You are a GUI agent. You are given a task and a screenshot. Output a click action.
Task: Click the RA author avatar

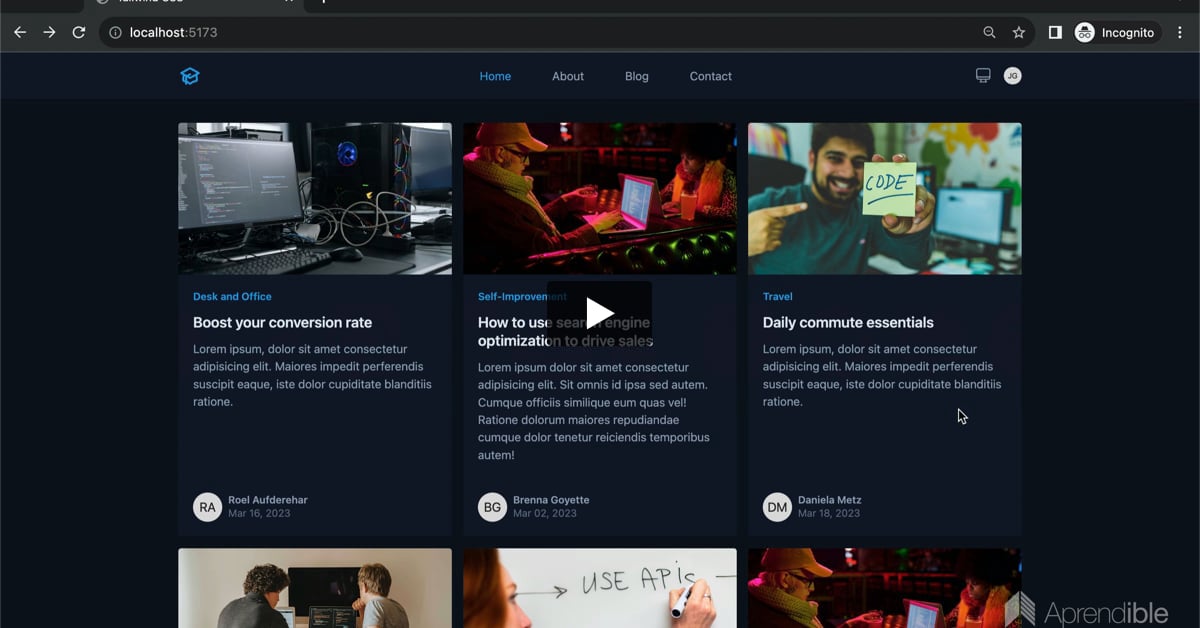[x=207, y=507]
